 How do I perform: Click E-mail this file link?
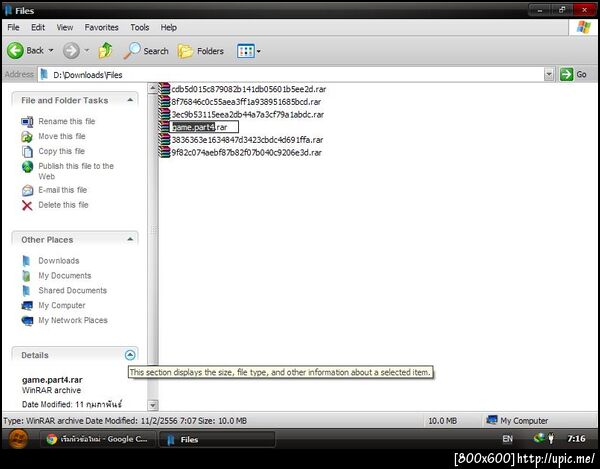(x=62, y=190)
